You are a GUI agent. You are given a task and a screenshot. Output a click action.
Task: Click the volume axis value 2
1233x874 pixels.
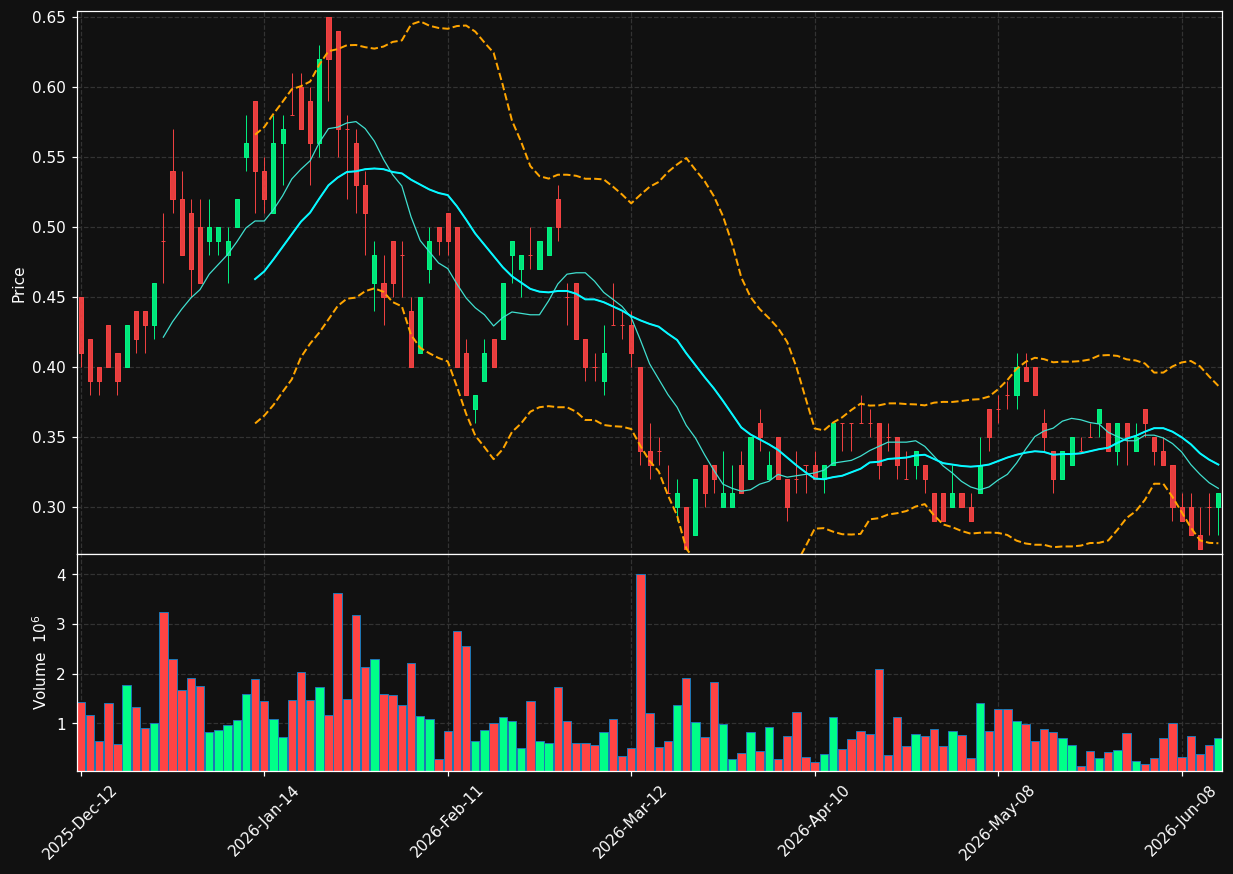pyautogui.click(x=61, y=675)
